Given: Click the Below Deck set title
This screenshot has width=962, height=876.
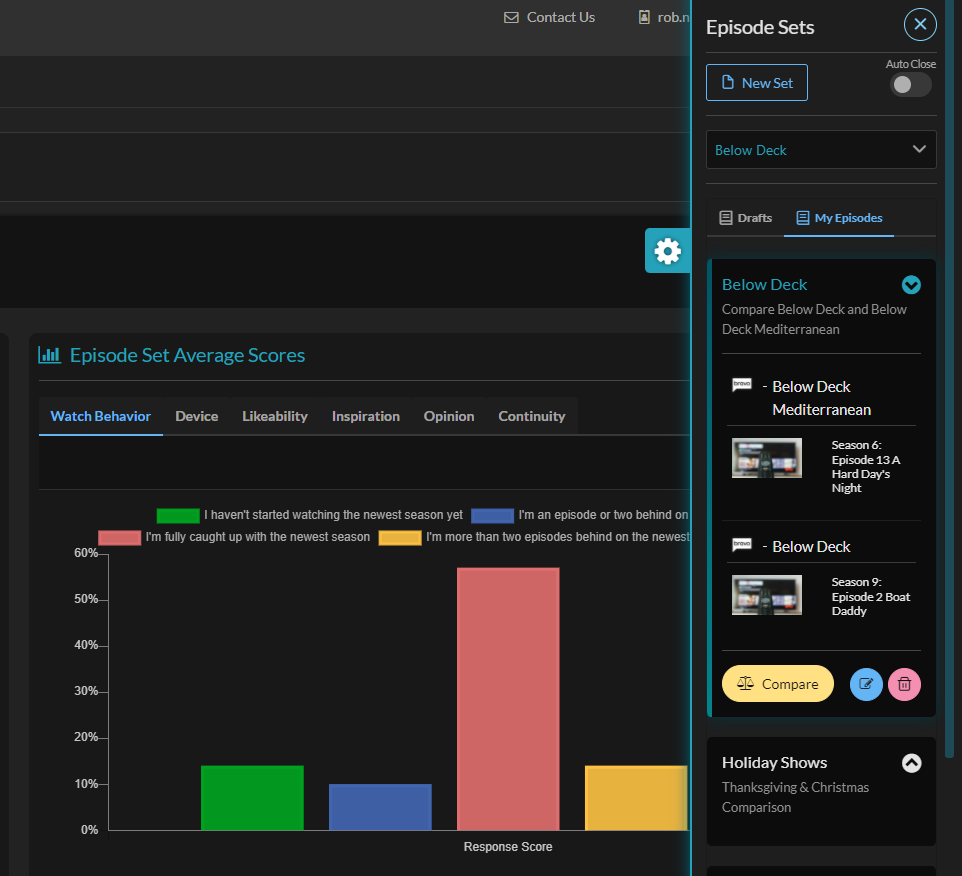Looking at the screenshot, I should [764, 285].
